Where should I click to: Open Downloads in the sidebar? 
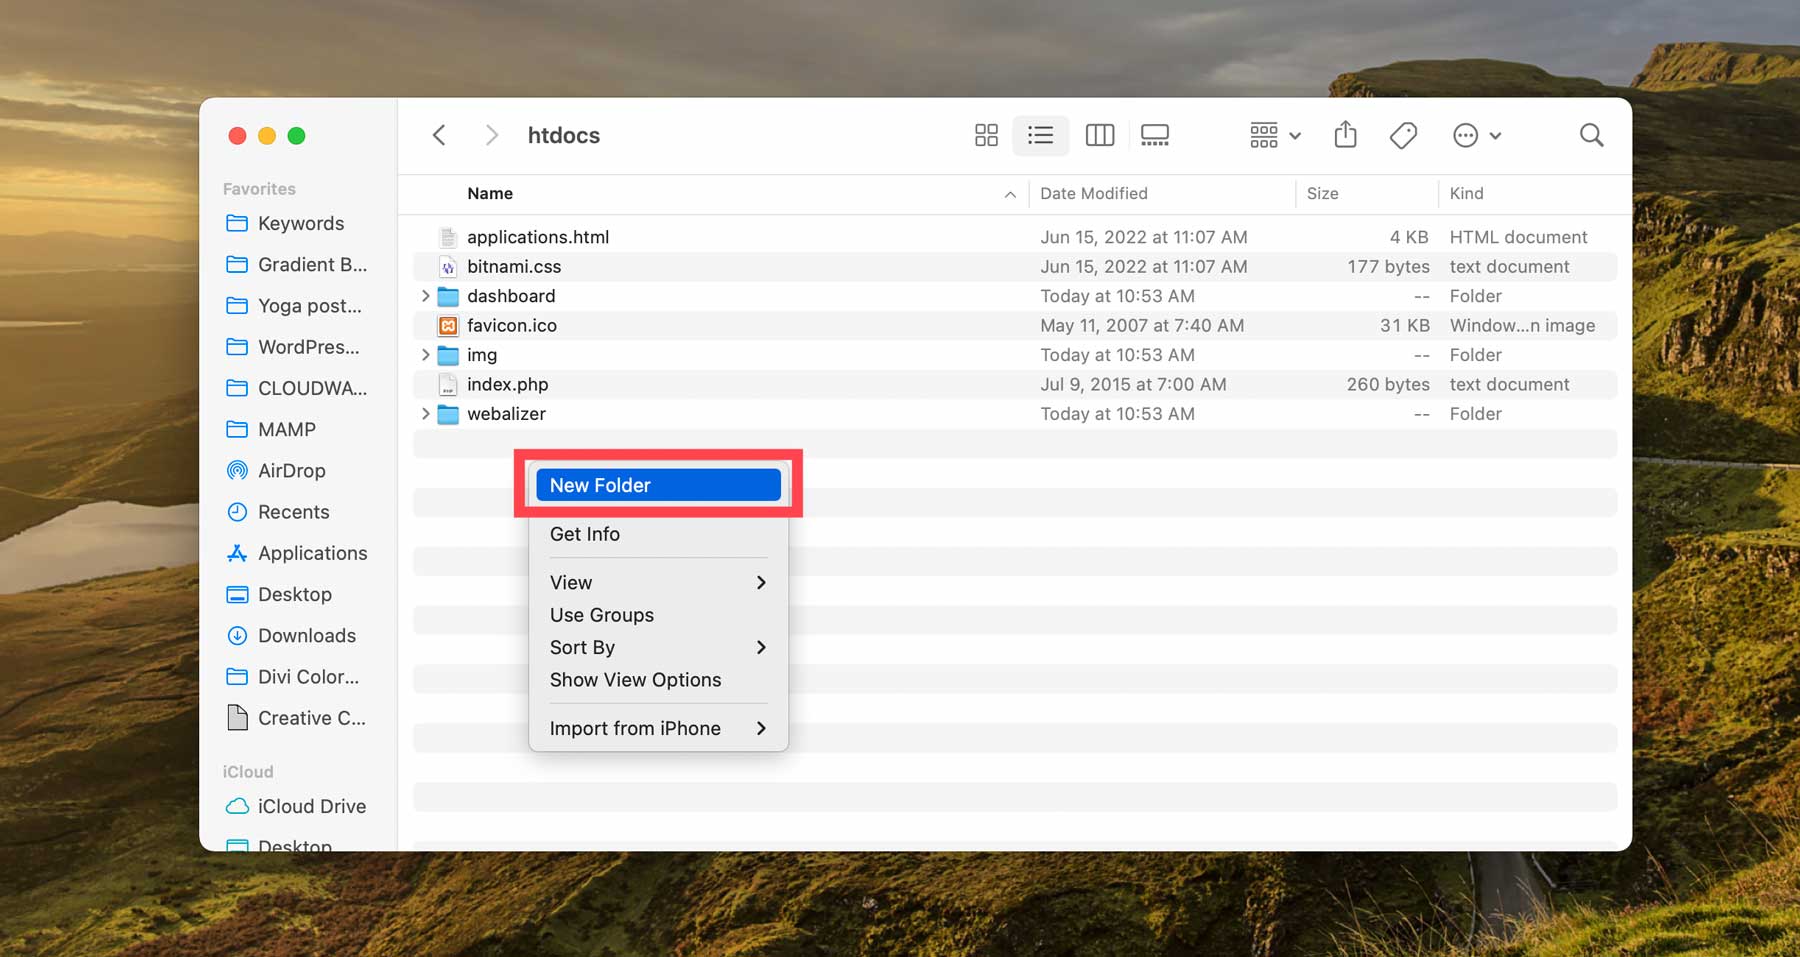tap(306, 636)
